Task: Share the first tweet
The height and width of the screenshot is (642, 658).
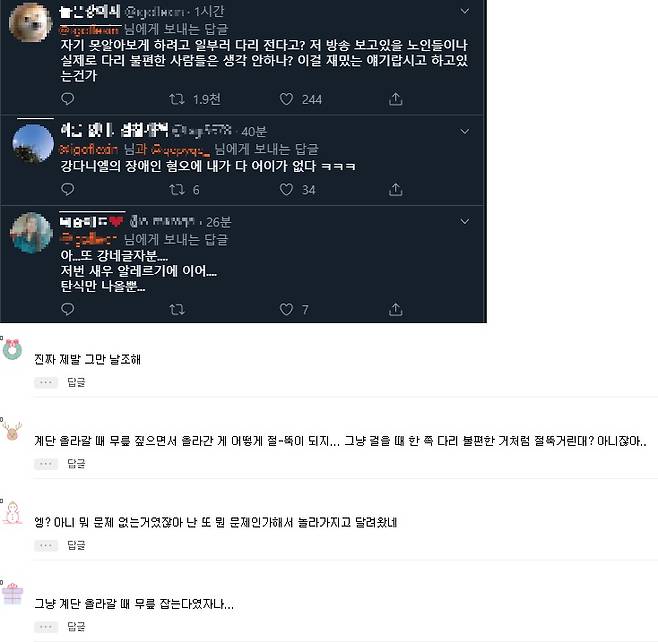Action: pyautogui.click(x=396, y=99)
